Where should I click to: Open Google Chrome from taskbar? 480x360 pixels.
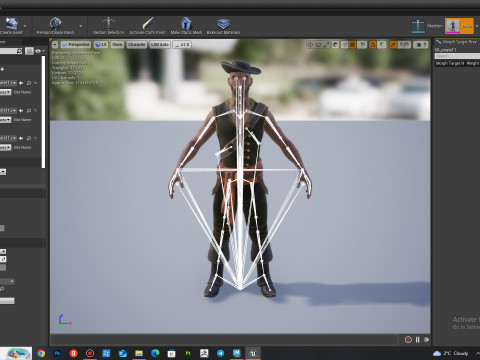(41, 353)
